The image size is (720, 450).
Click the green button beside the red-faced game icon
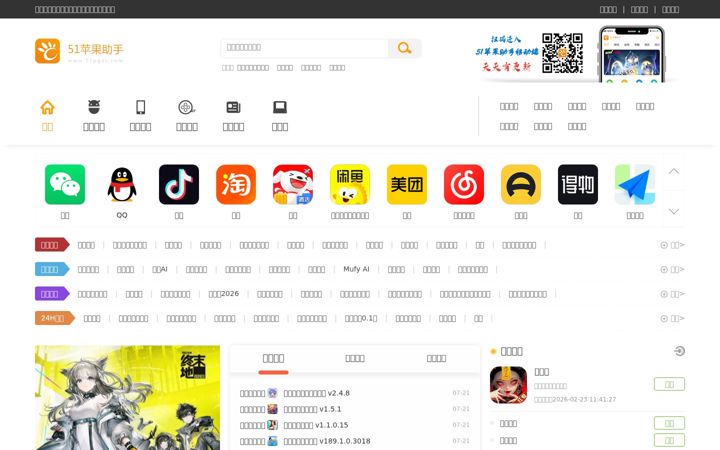pyautogui.click(x=669, y=384)
